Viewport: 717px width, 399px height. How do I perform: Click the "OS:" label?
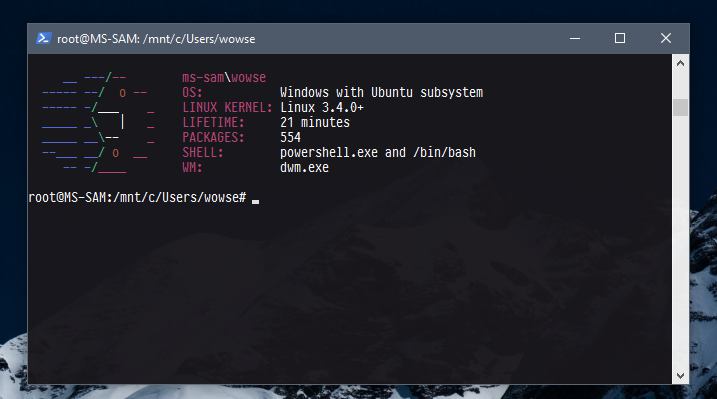(192, 92)
